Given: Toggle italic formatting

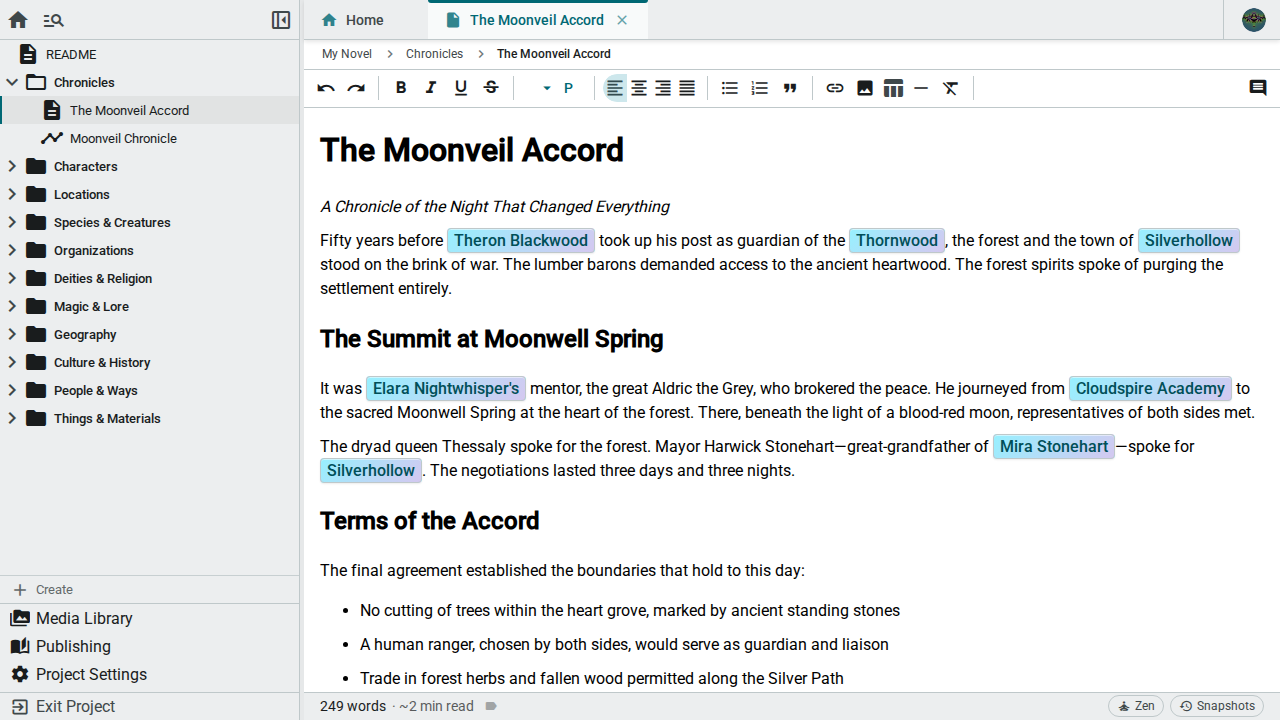Looking at the screenshot, I should click(431, 88).
